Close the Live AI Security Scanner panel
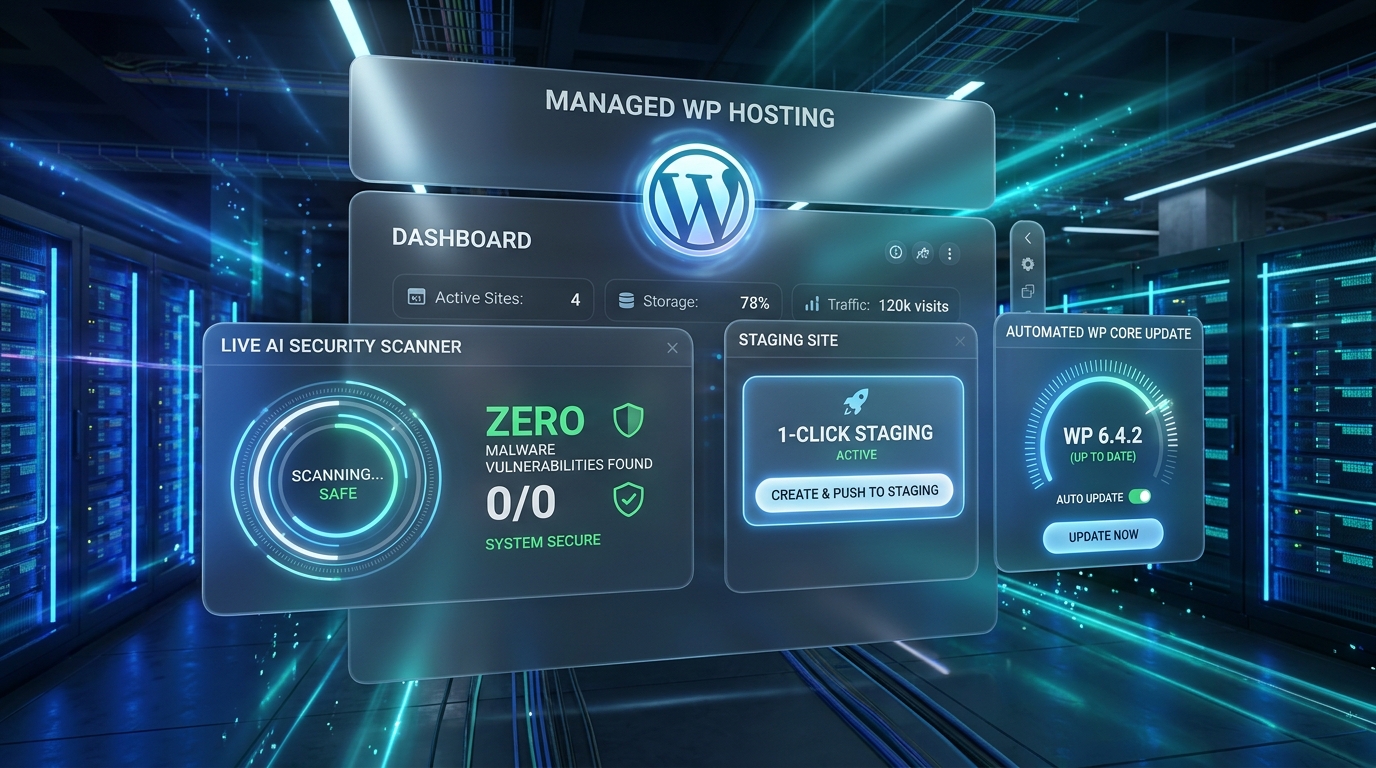The width and height of the screenshot is (1376, 768). tap(672, 348)
